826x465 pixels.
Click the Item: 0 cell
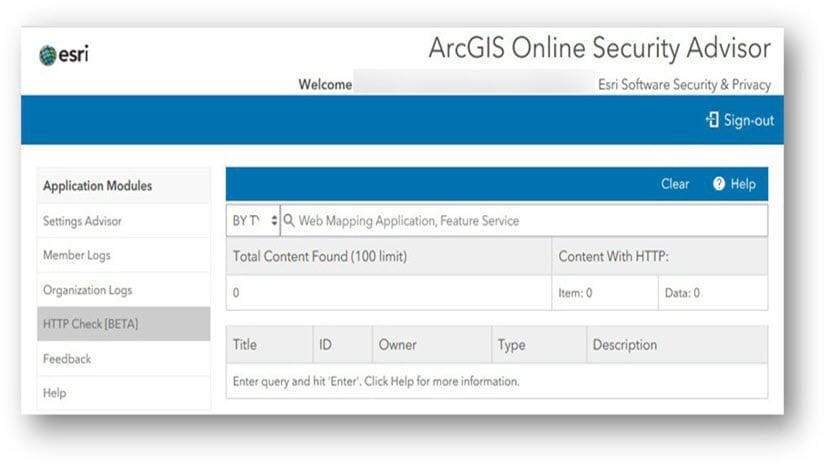[x=605, y=293]
